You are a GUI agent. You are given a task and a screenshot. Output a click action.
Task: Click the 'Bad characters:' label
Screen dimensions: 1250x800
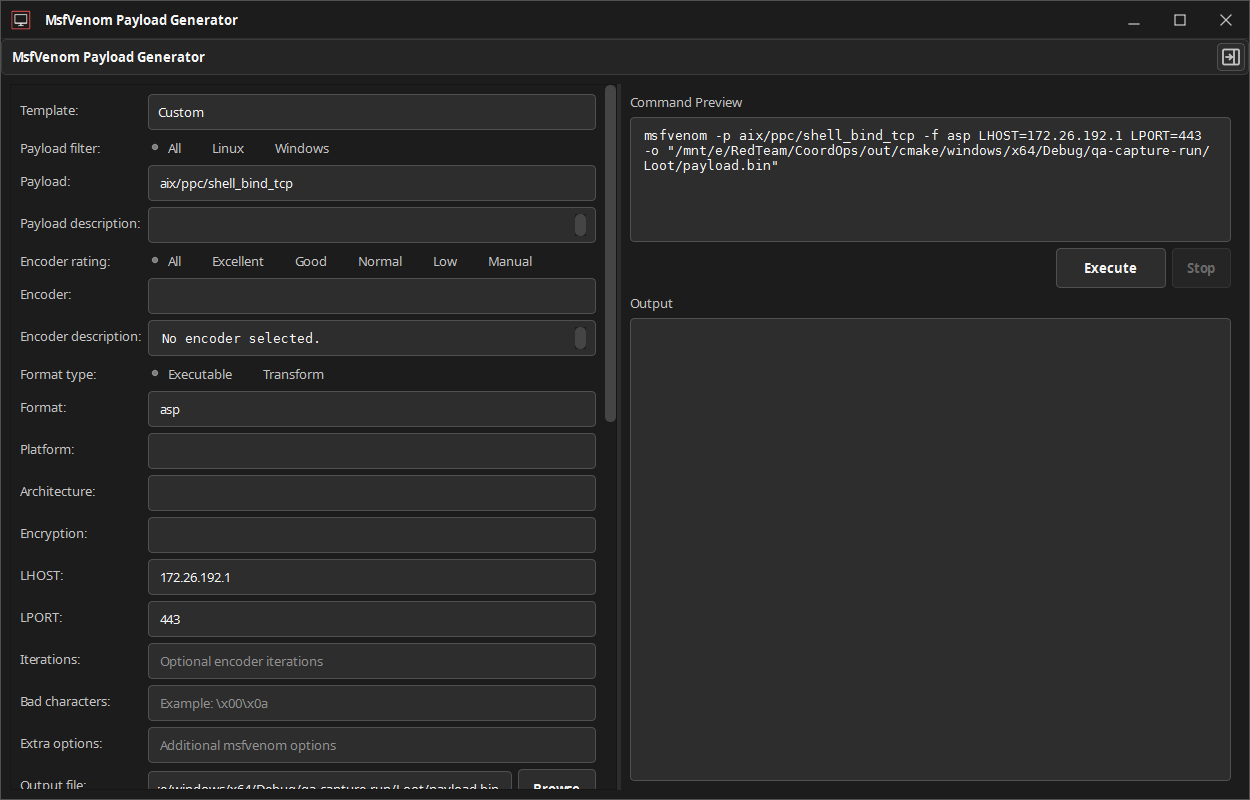[65, 701]
